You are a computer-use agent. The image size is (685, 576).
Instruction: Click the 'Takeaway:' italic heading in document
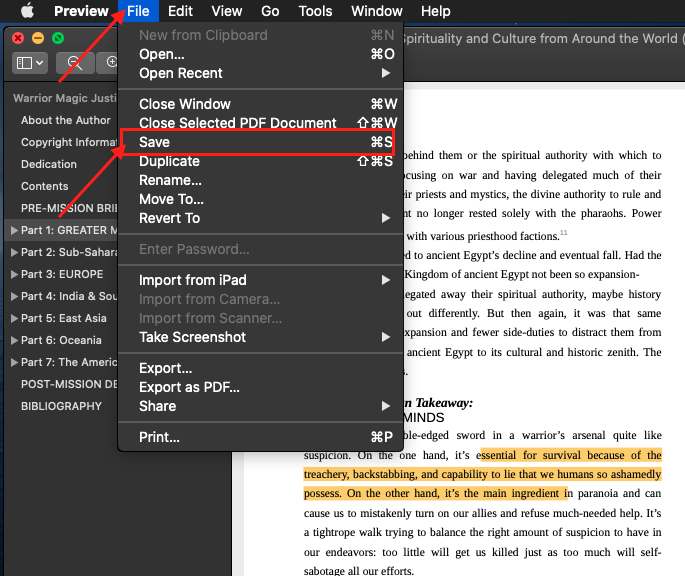pyautogui.click(x=444, y=403)
